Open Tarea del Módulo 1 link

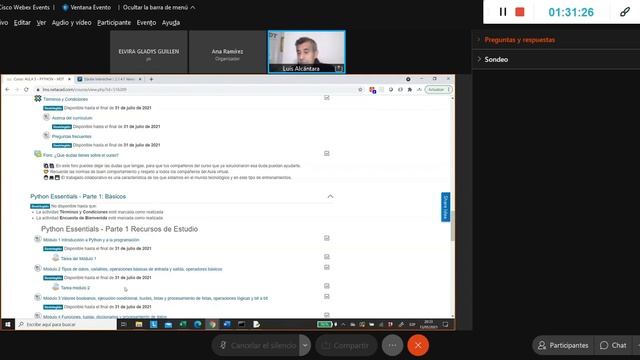[78, 258]
